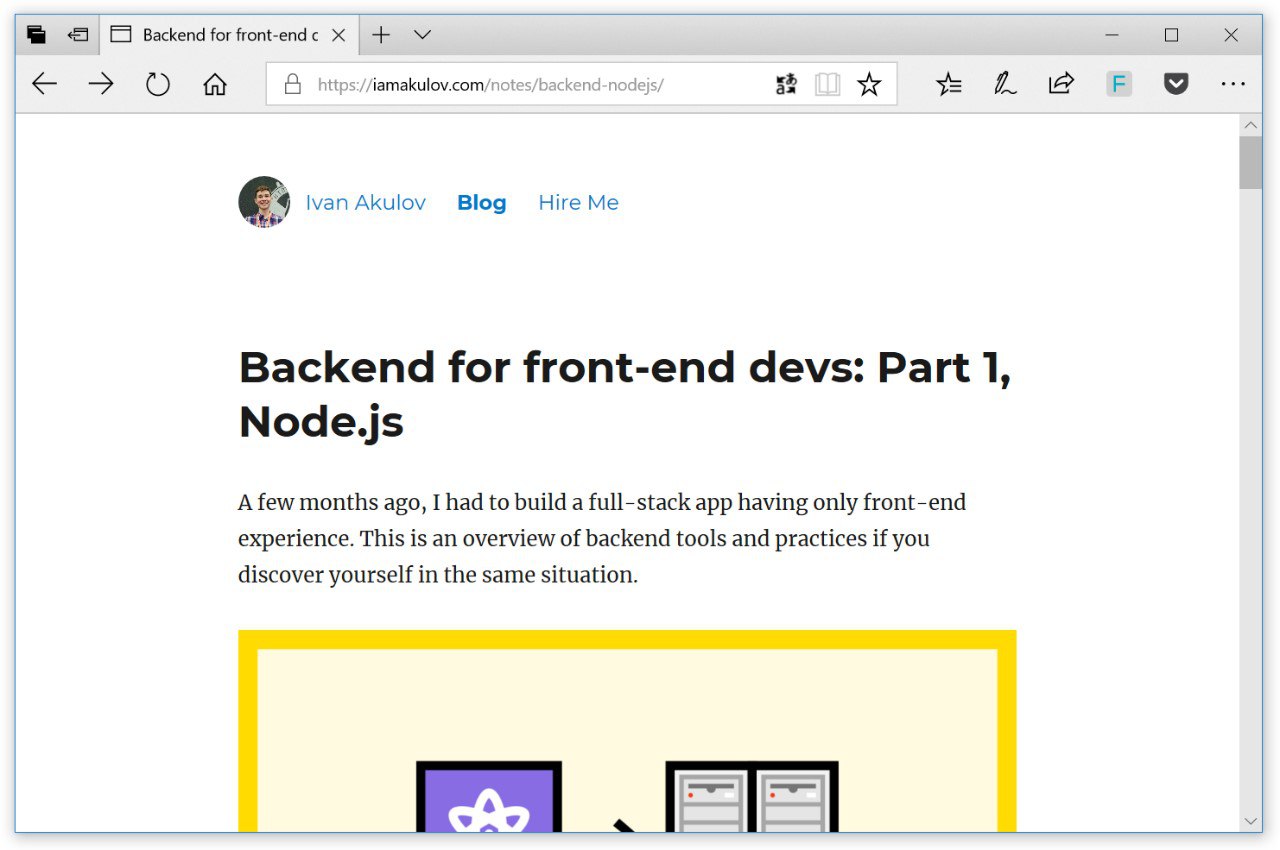Open the browser home page
Screen dimensions: 1280x850
[215, 85]
